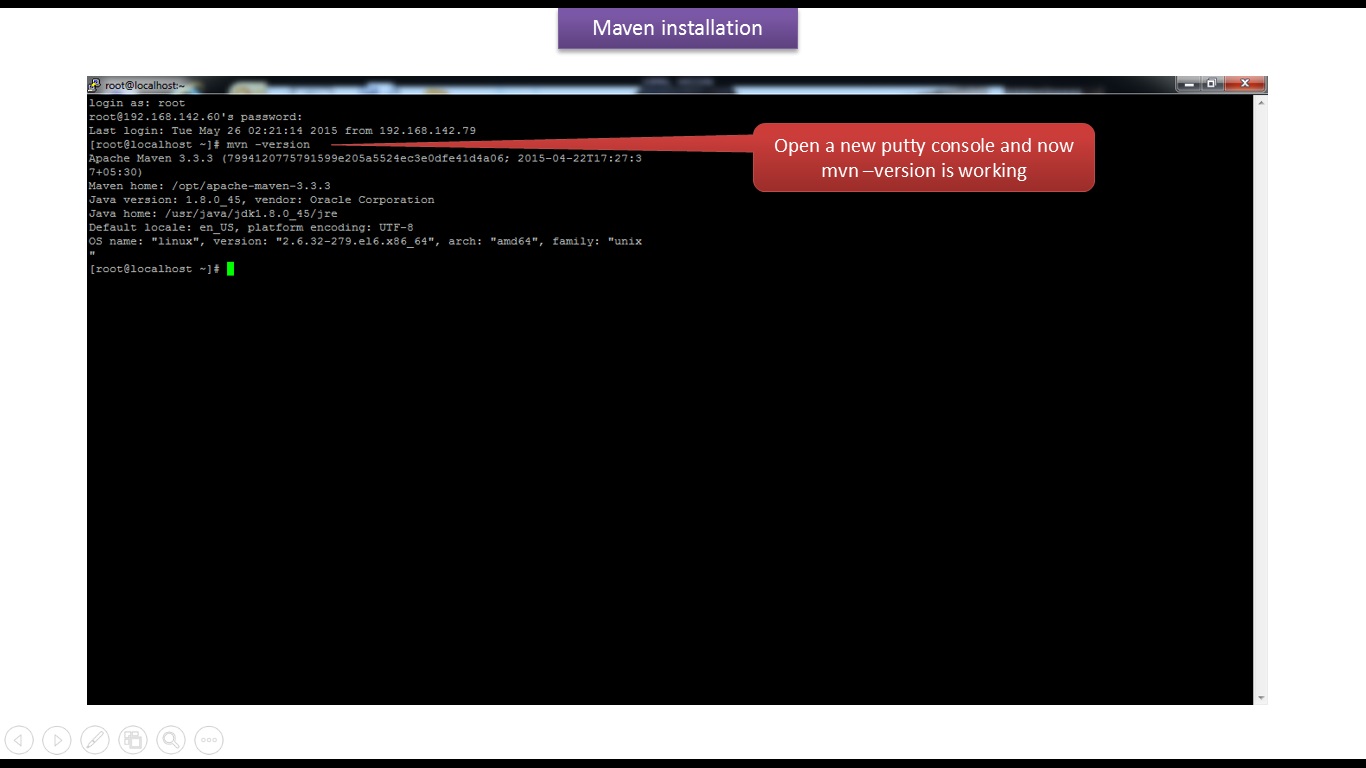Image resolution: width=1366 pixels, height=768 pixels.
Task: Click the 'Apache Maven 3.3.3' output line
Action: (365, 158)
